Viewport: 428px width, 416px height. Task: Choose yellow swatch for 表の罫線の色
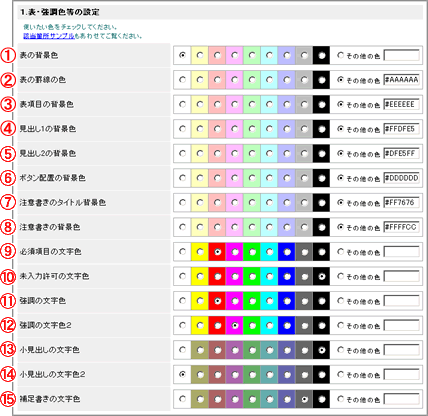[200, 80]
